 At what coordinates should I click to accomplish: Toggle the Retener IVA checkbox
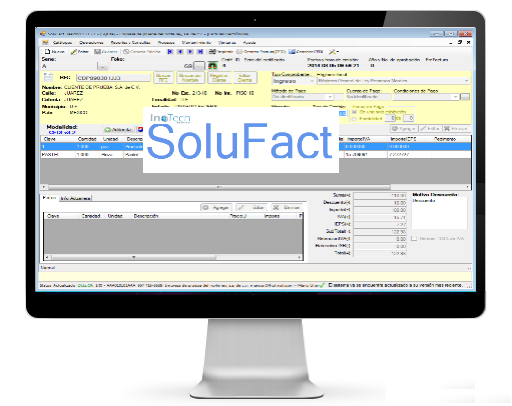[x=414, y=238]
